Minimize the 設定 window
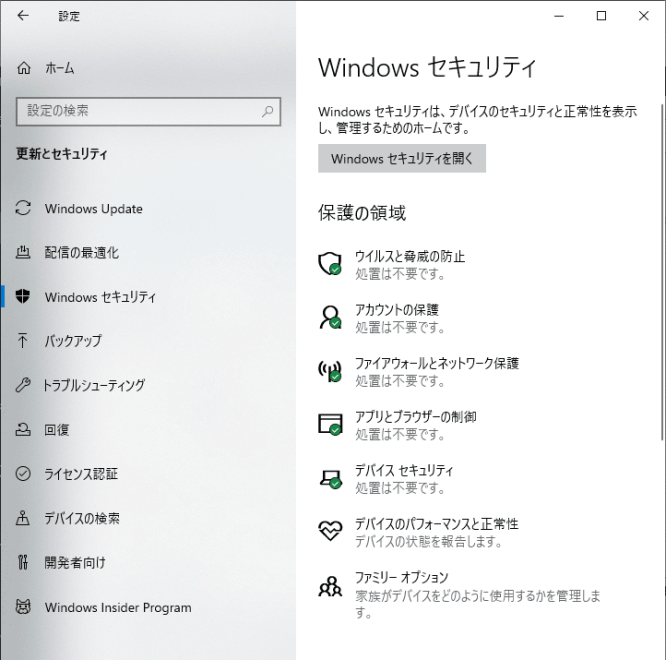 pyautogui.click(x=559, y=16)
